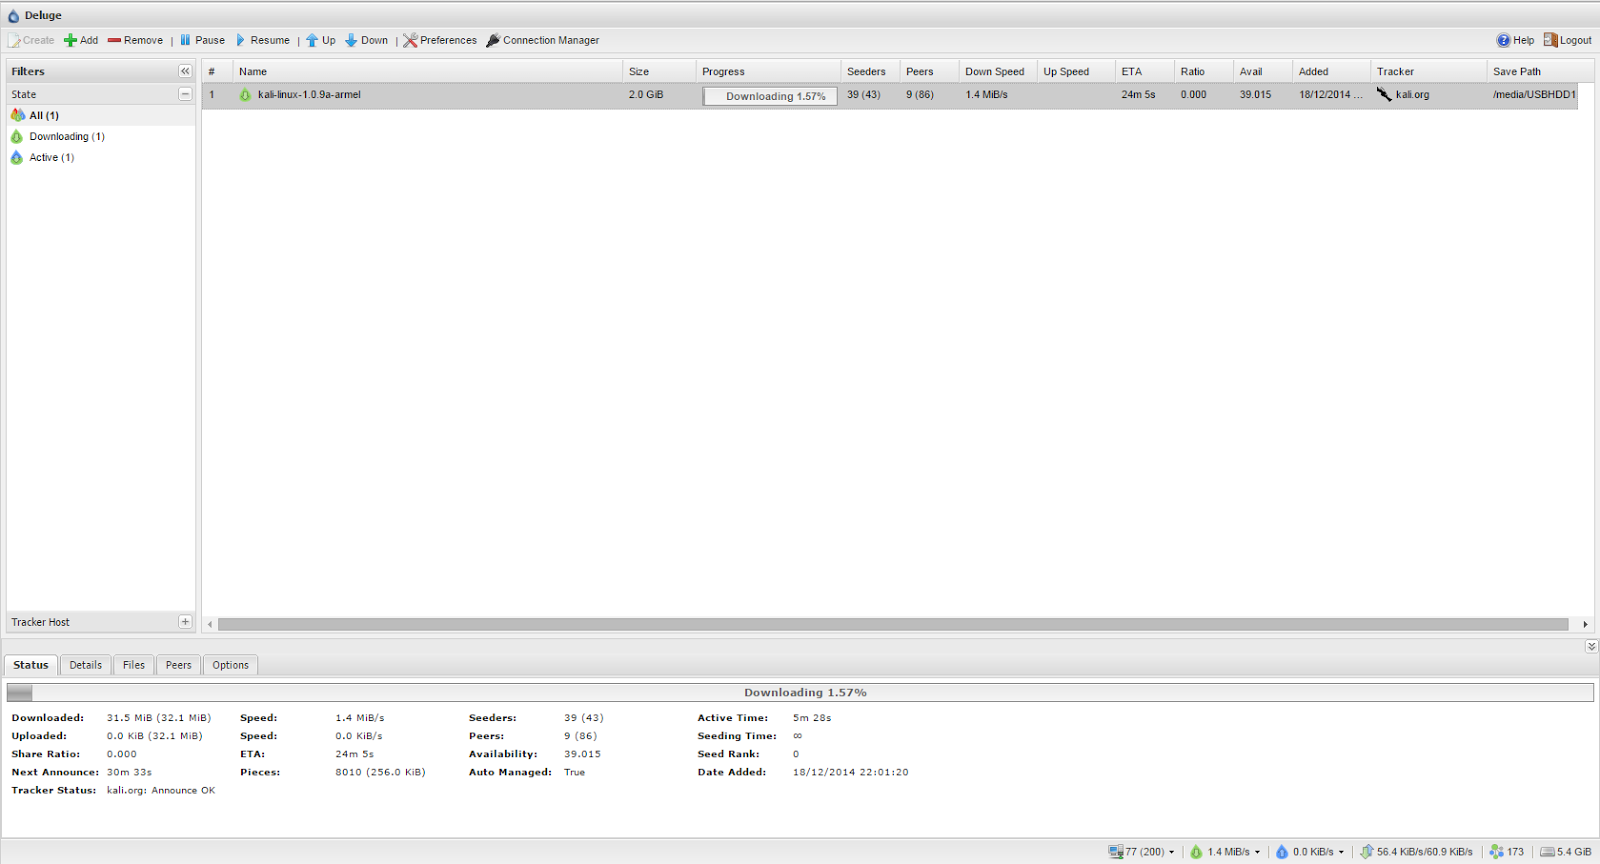This screenshot has width=1600, height=864.
Task: Sort by the Peers column header
Action: 929,71
